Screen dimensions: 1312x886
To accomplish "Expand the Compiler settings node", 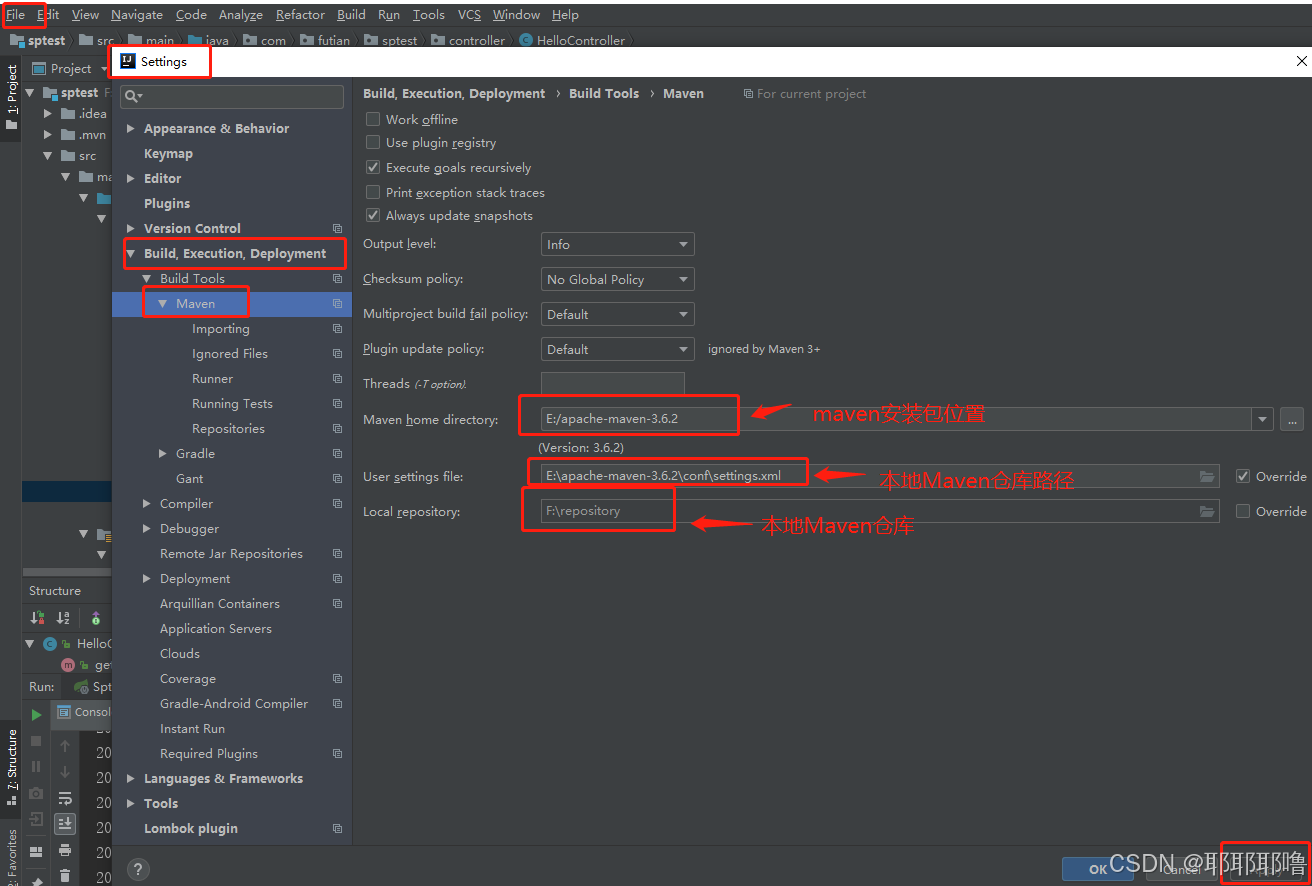I will [x=146, y=504].
